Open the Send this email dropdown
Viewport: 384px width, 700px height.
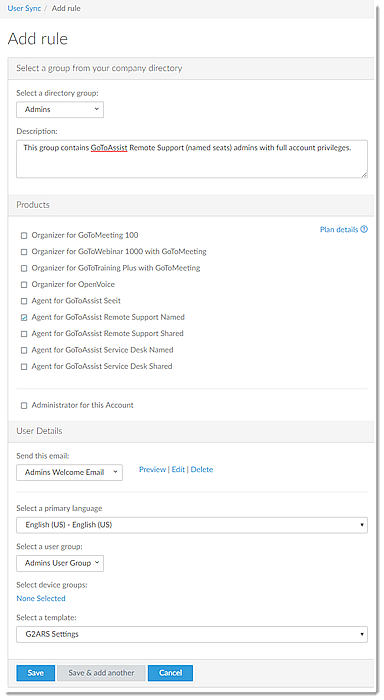tap(69, 472)
